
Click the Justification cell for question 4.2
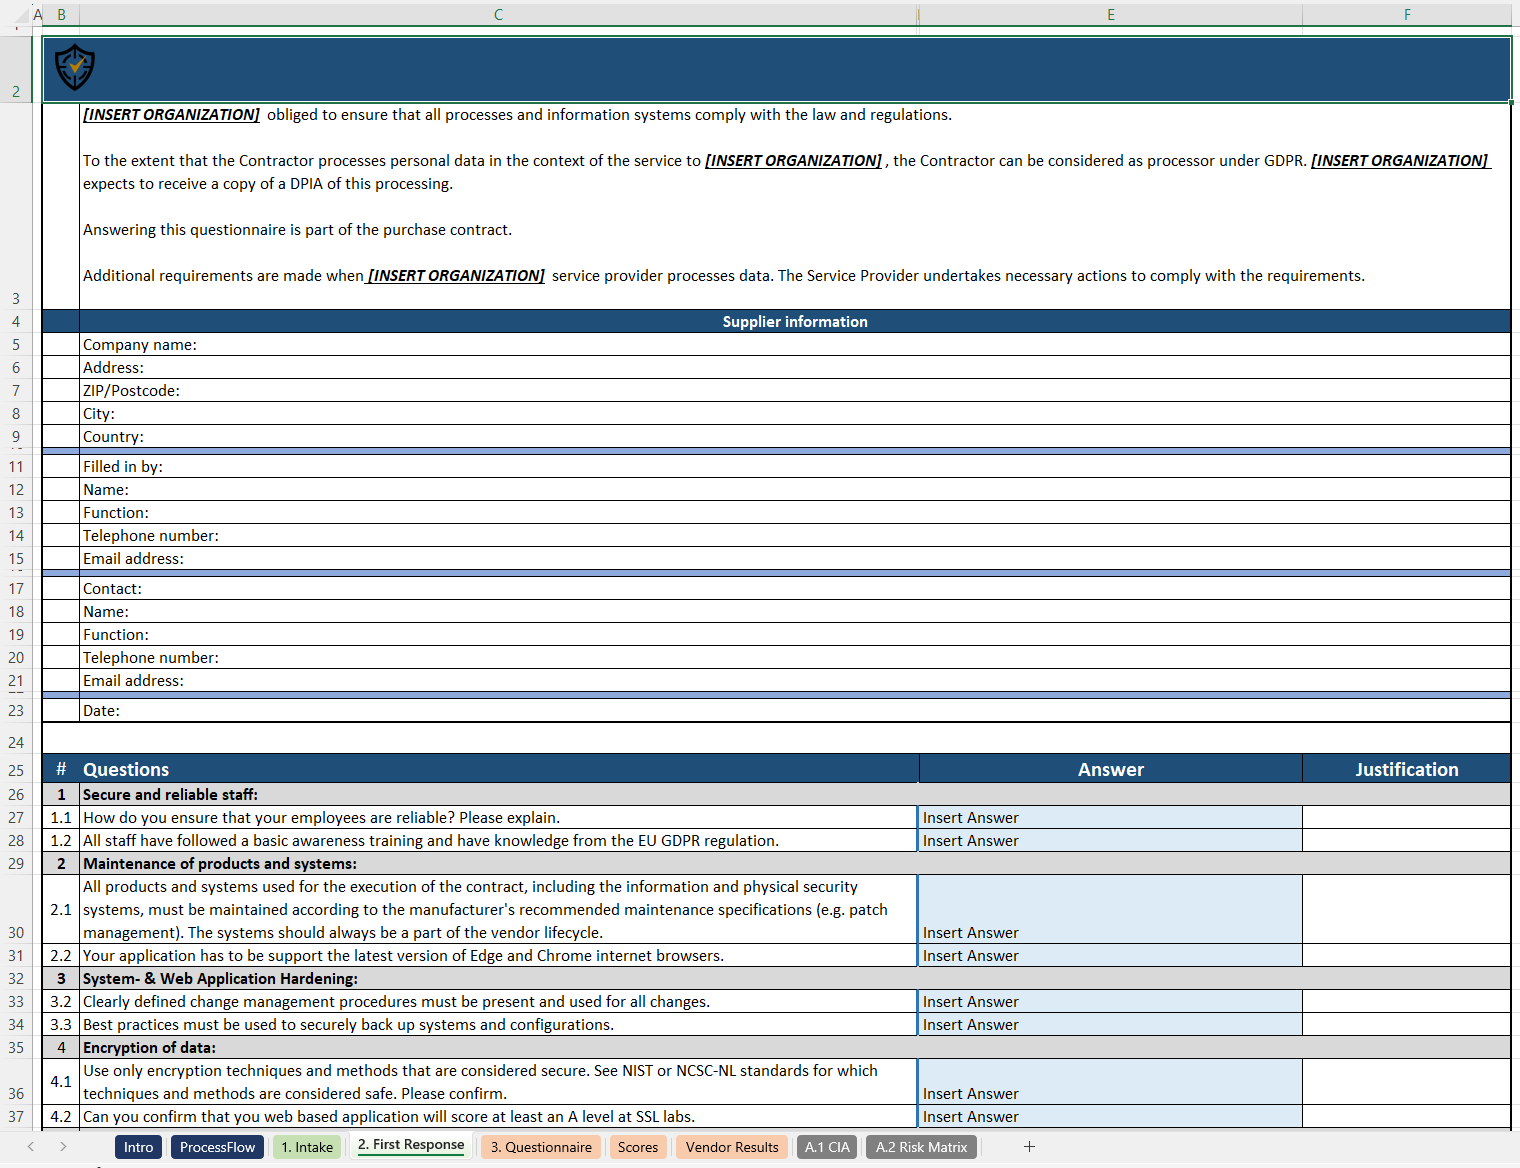tap(1406, 1117)
